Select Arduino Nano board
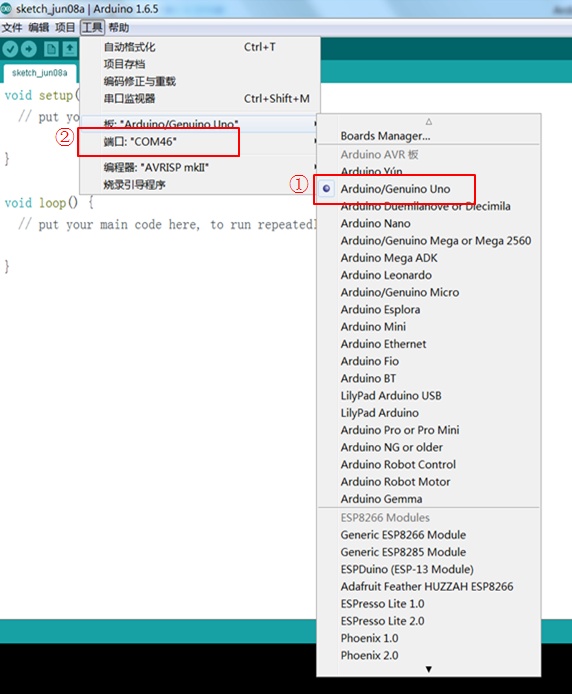Viewport: 572px width, 694px height. 429,224
